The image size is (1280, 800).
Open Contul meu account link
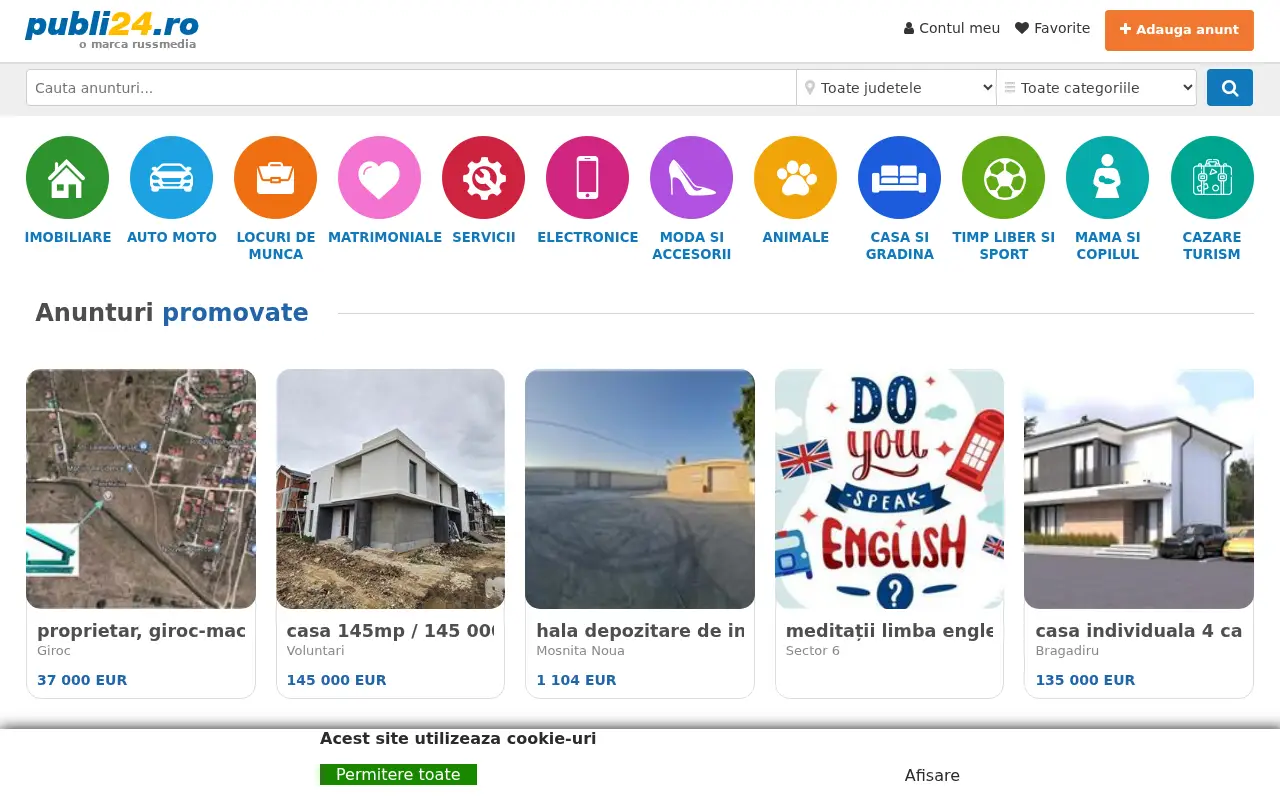click(952, 28)
